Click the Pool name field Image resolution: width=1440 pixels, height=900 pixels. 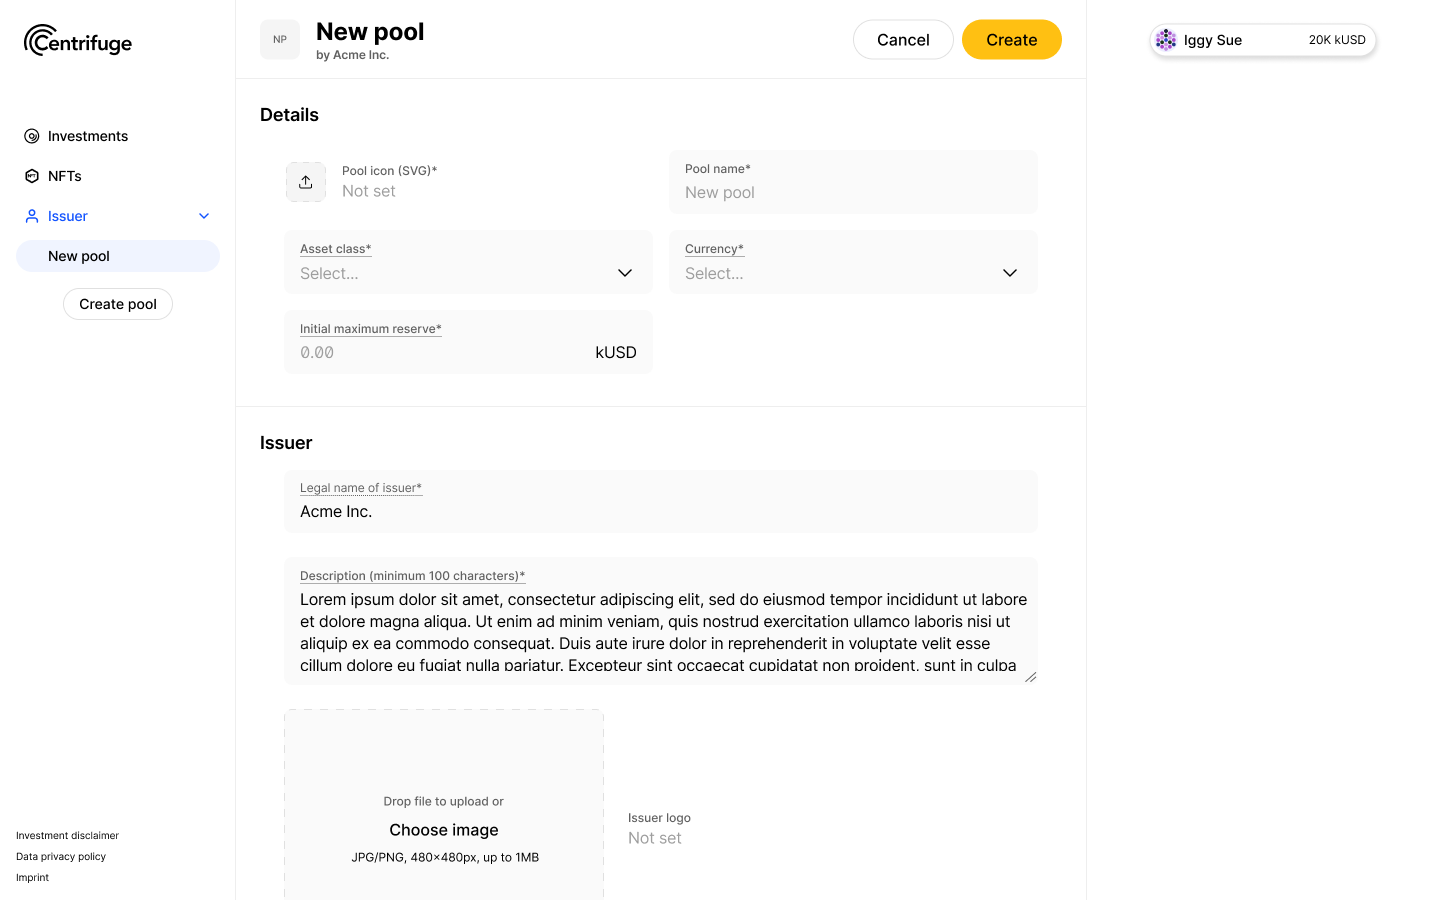click(x=853, y=192)
